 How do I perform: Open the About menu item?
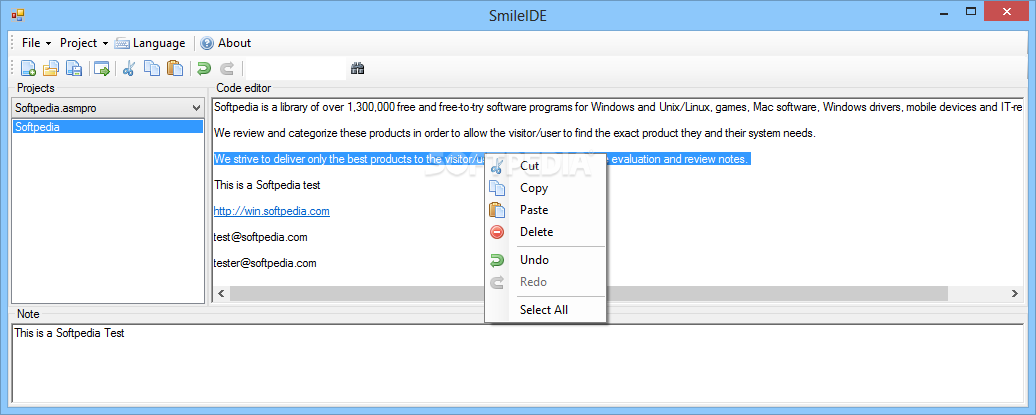click(x=226, y=43)
